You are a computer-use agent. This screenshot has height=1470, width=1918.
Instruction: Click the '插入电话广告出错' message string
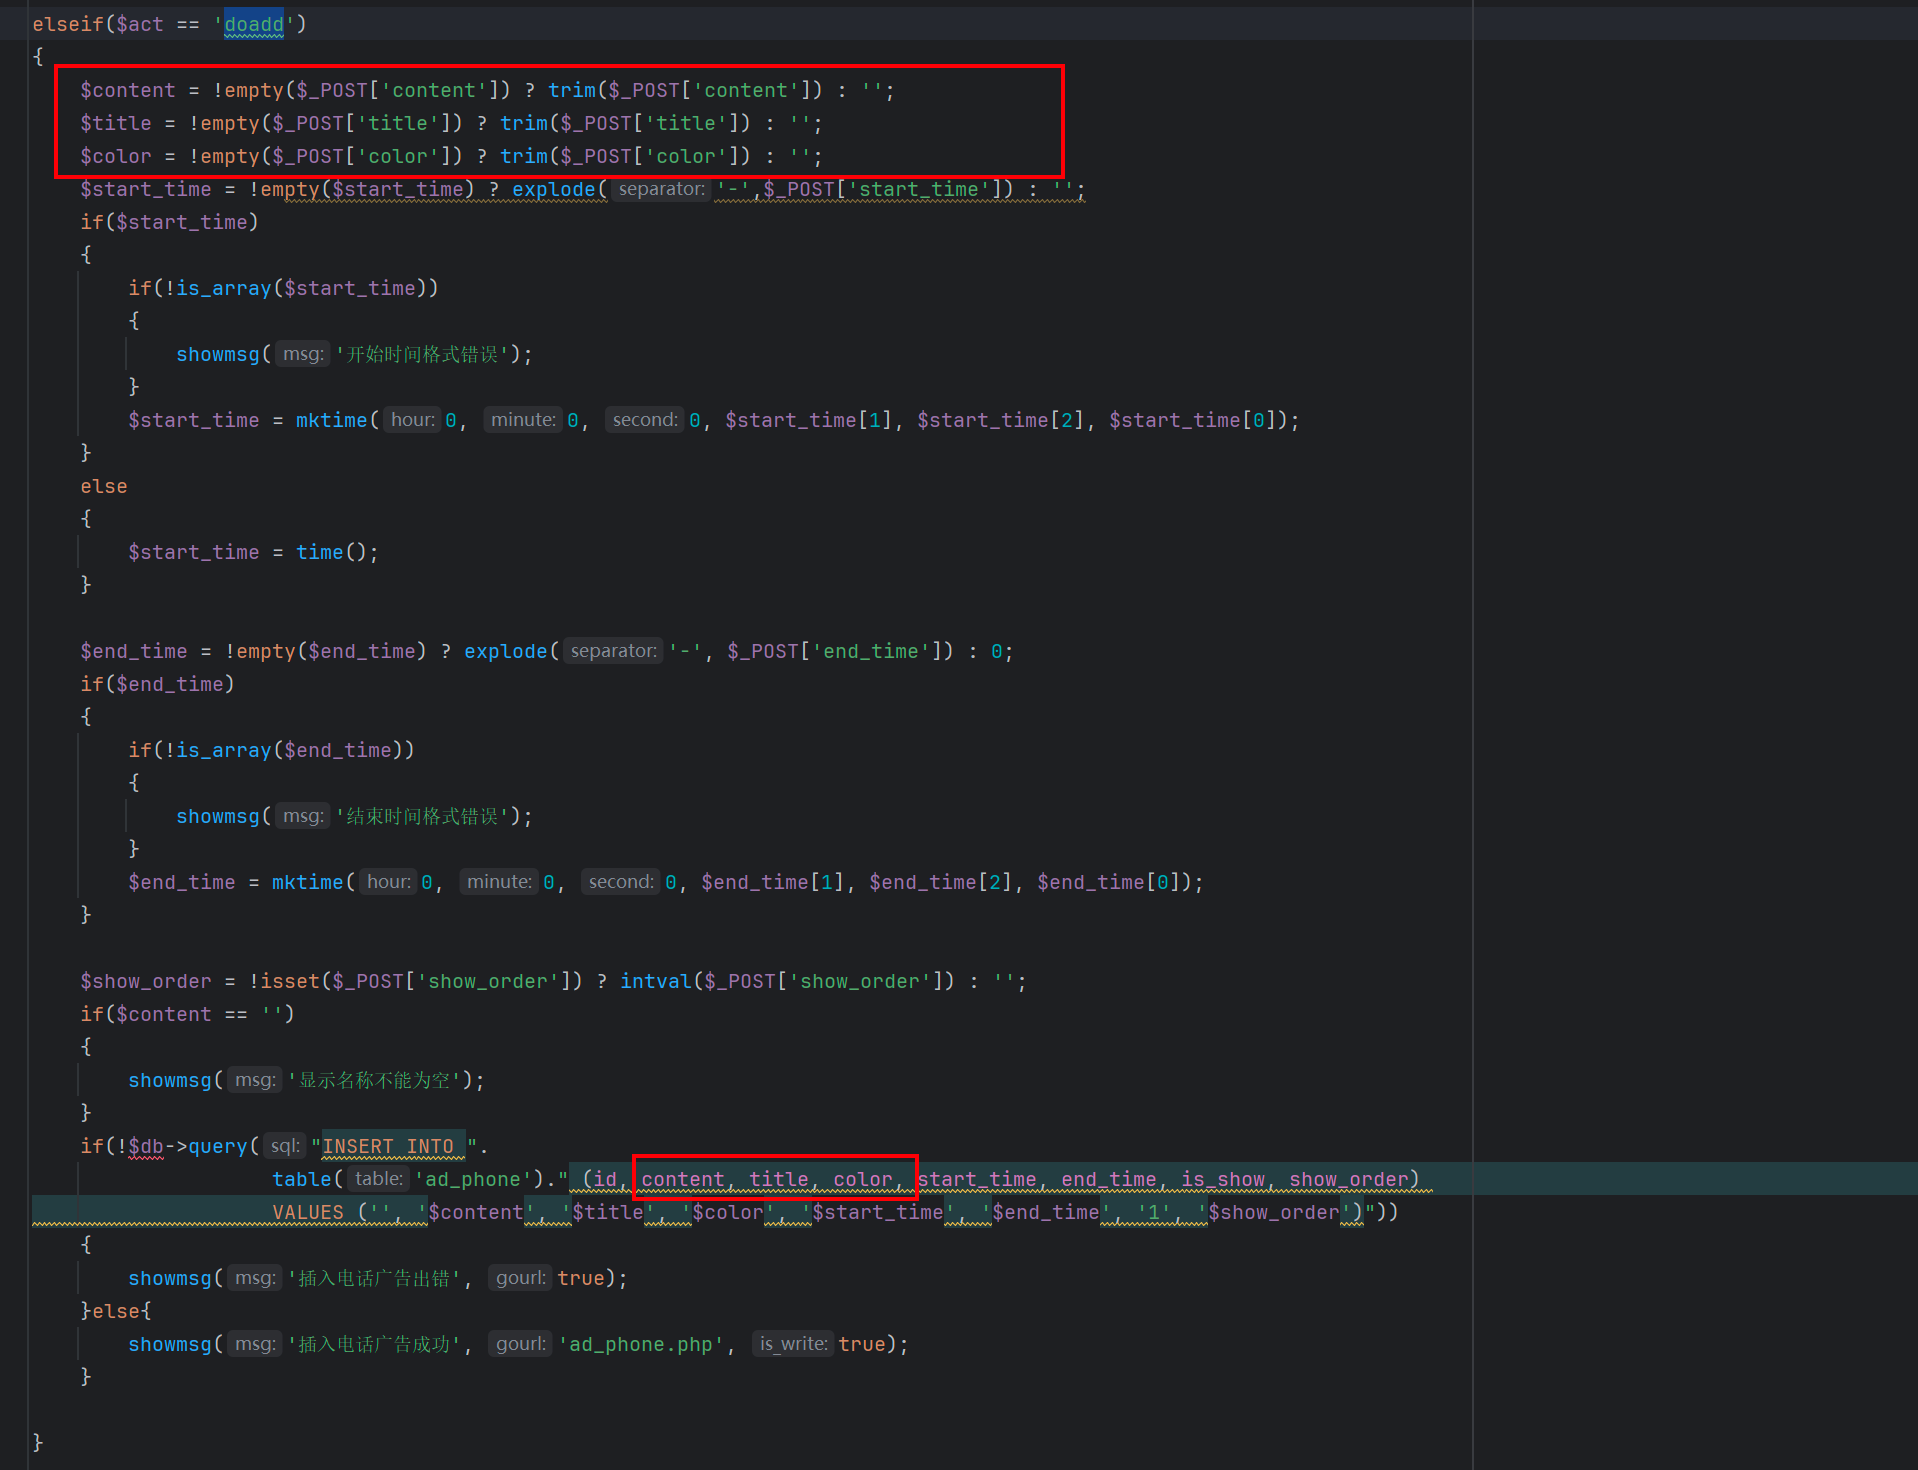[x=374, y=1278]
